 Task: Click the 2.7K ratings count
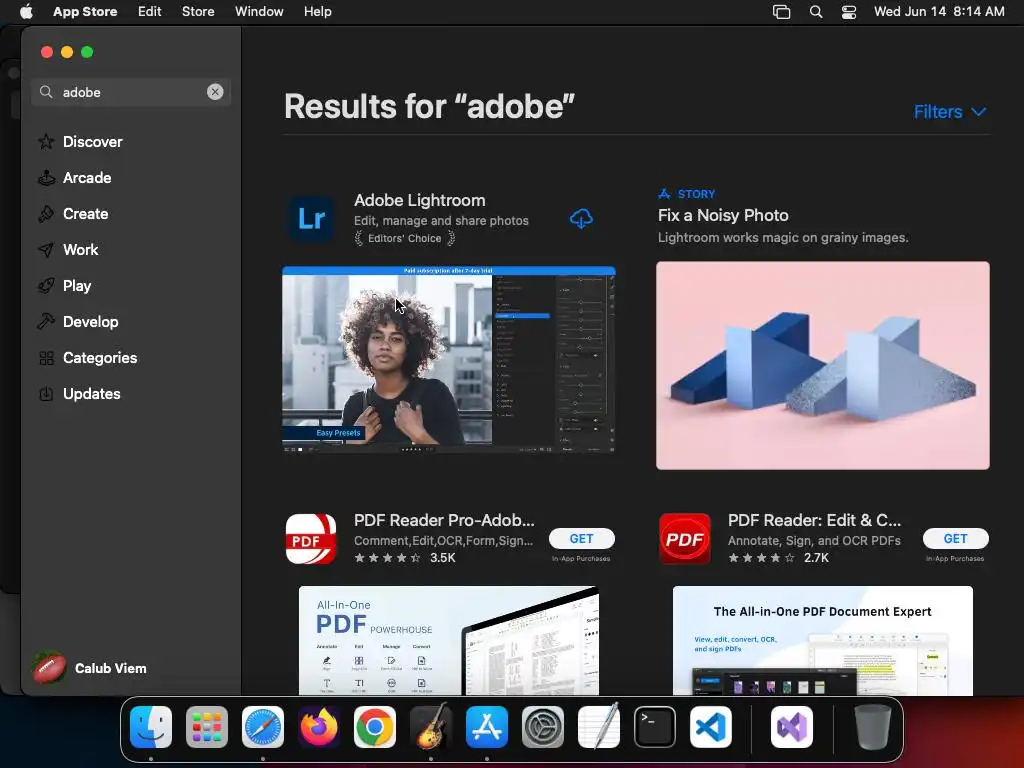pos(816,558)
